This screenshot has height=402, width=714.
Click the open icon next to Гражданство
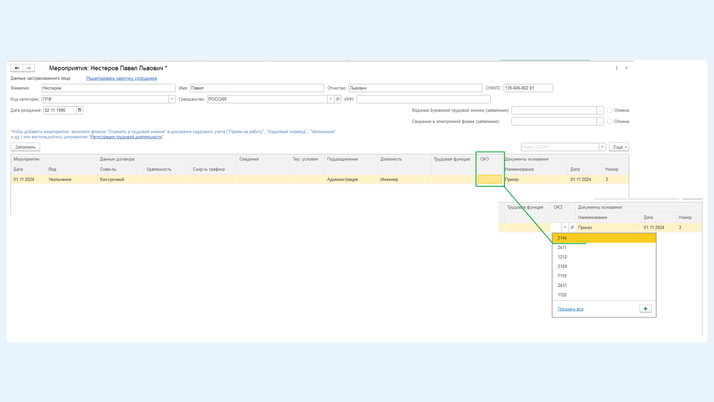338,99
